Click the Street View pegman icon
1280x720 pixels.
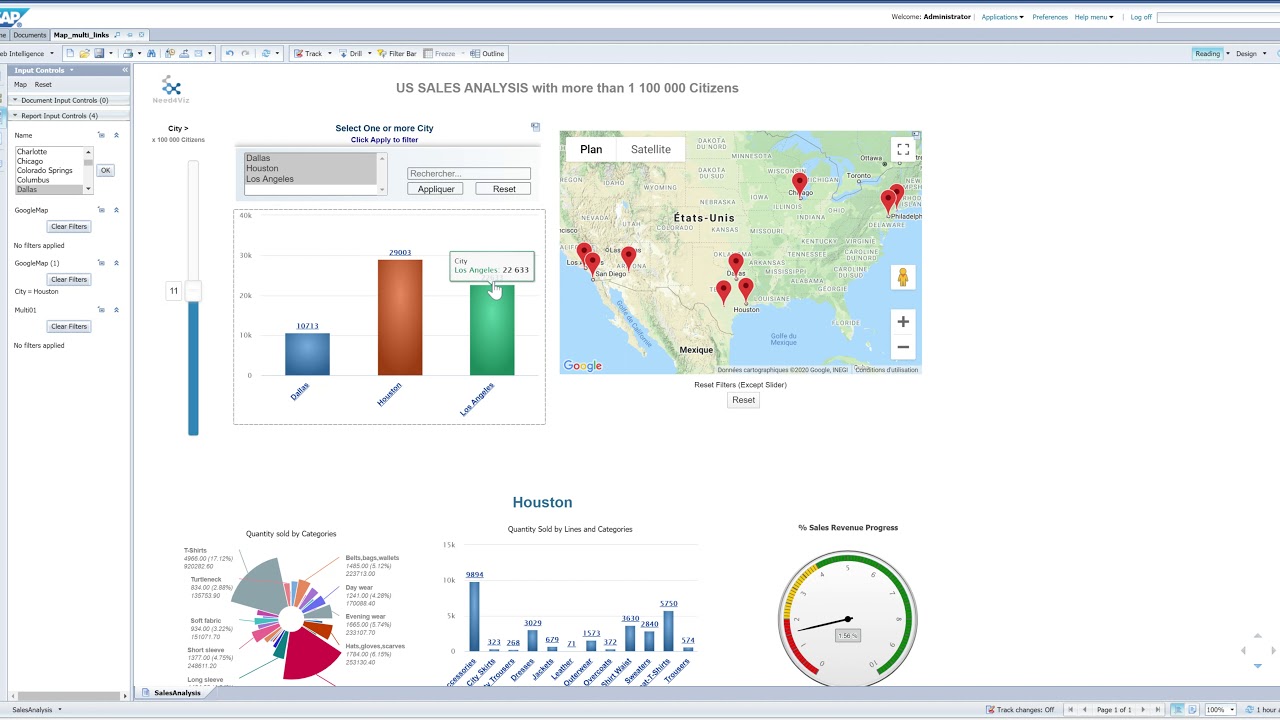[902, 277]
